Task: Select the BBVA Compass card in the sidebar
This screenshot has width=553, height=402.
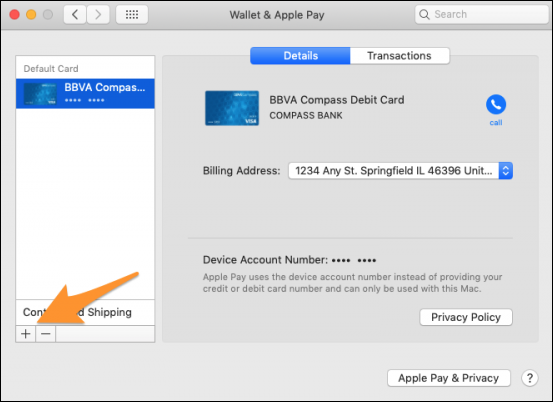Action: [x=85, y=93]
